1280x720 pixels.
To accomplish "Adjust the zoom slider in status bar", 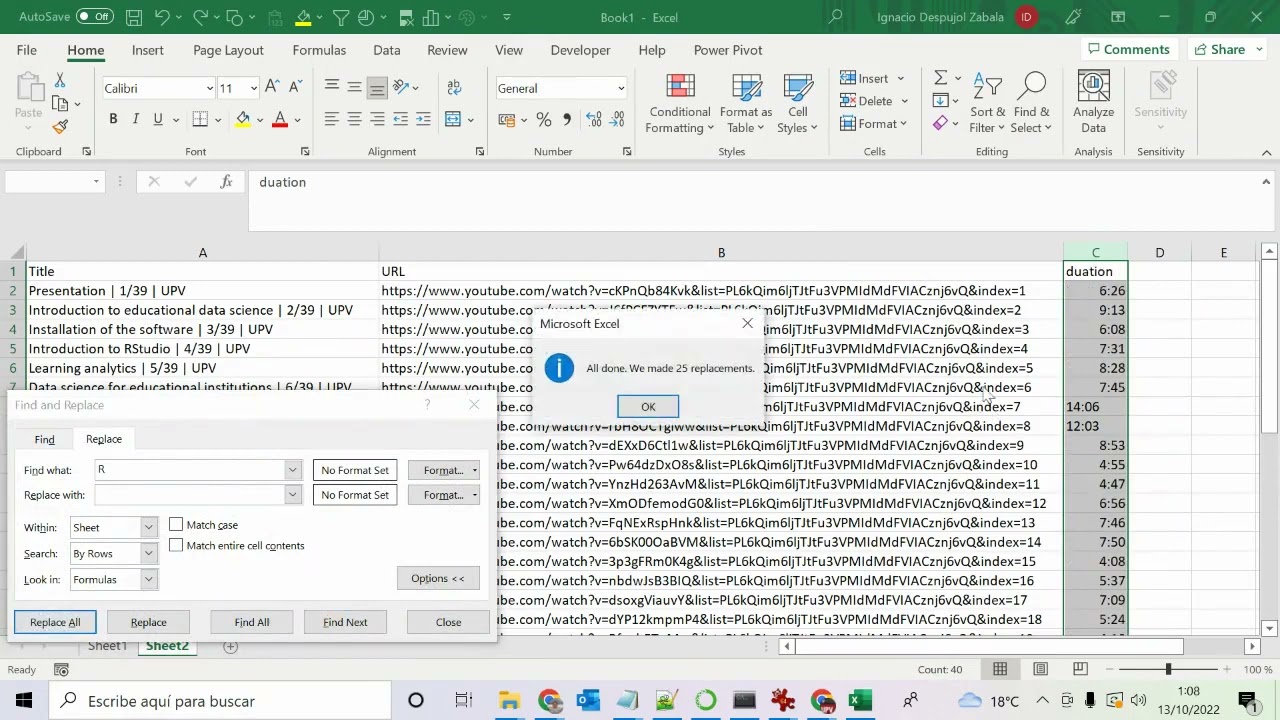I will pos(1167,669).
